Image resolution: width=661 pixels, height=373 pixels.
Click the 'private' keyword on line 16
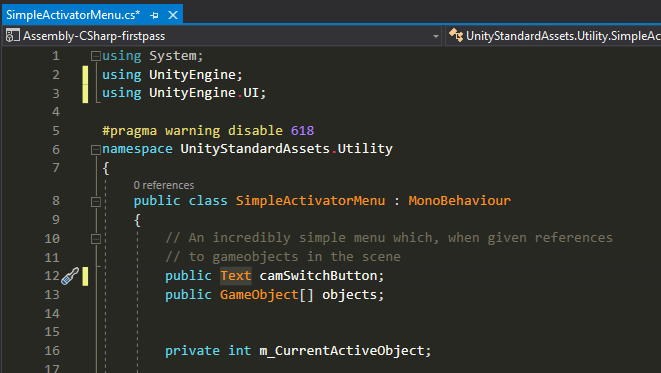point(192,351)
